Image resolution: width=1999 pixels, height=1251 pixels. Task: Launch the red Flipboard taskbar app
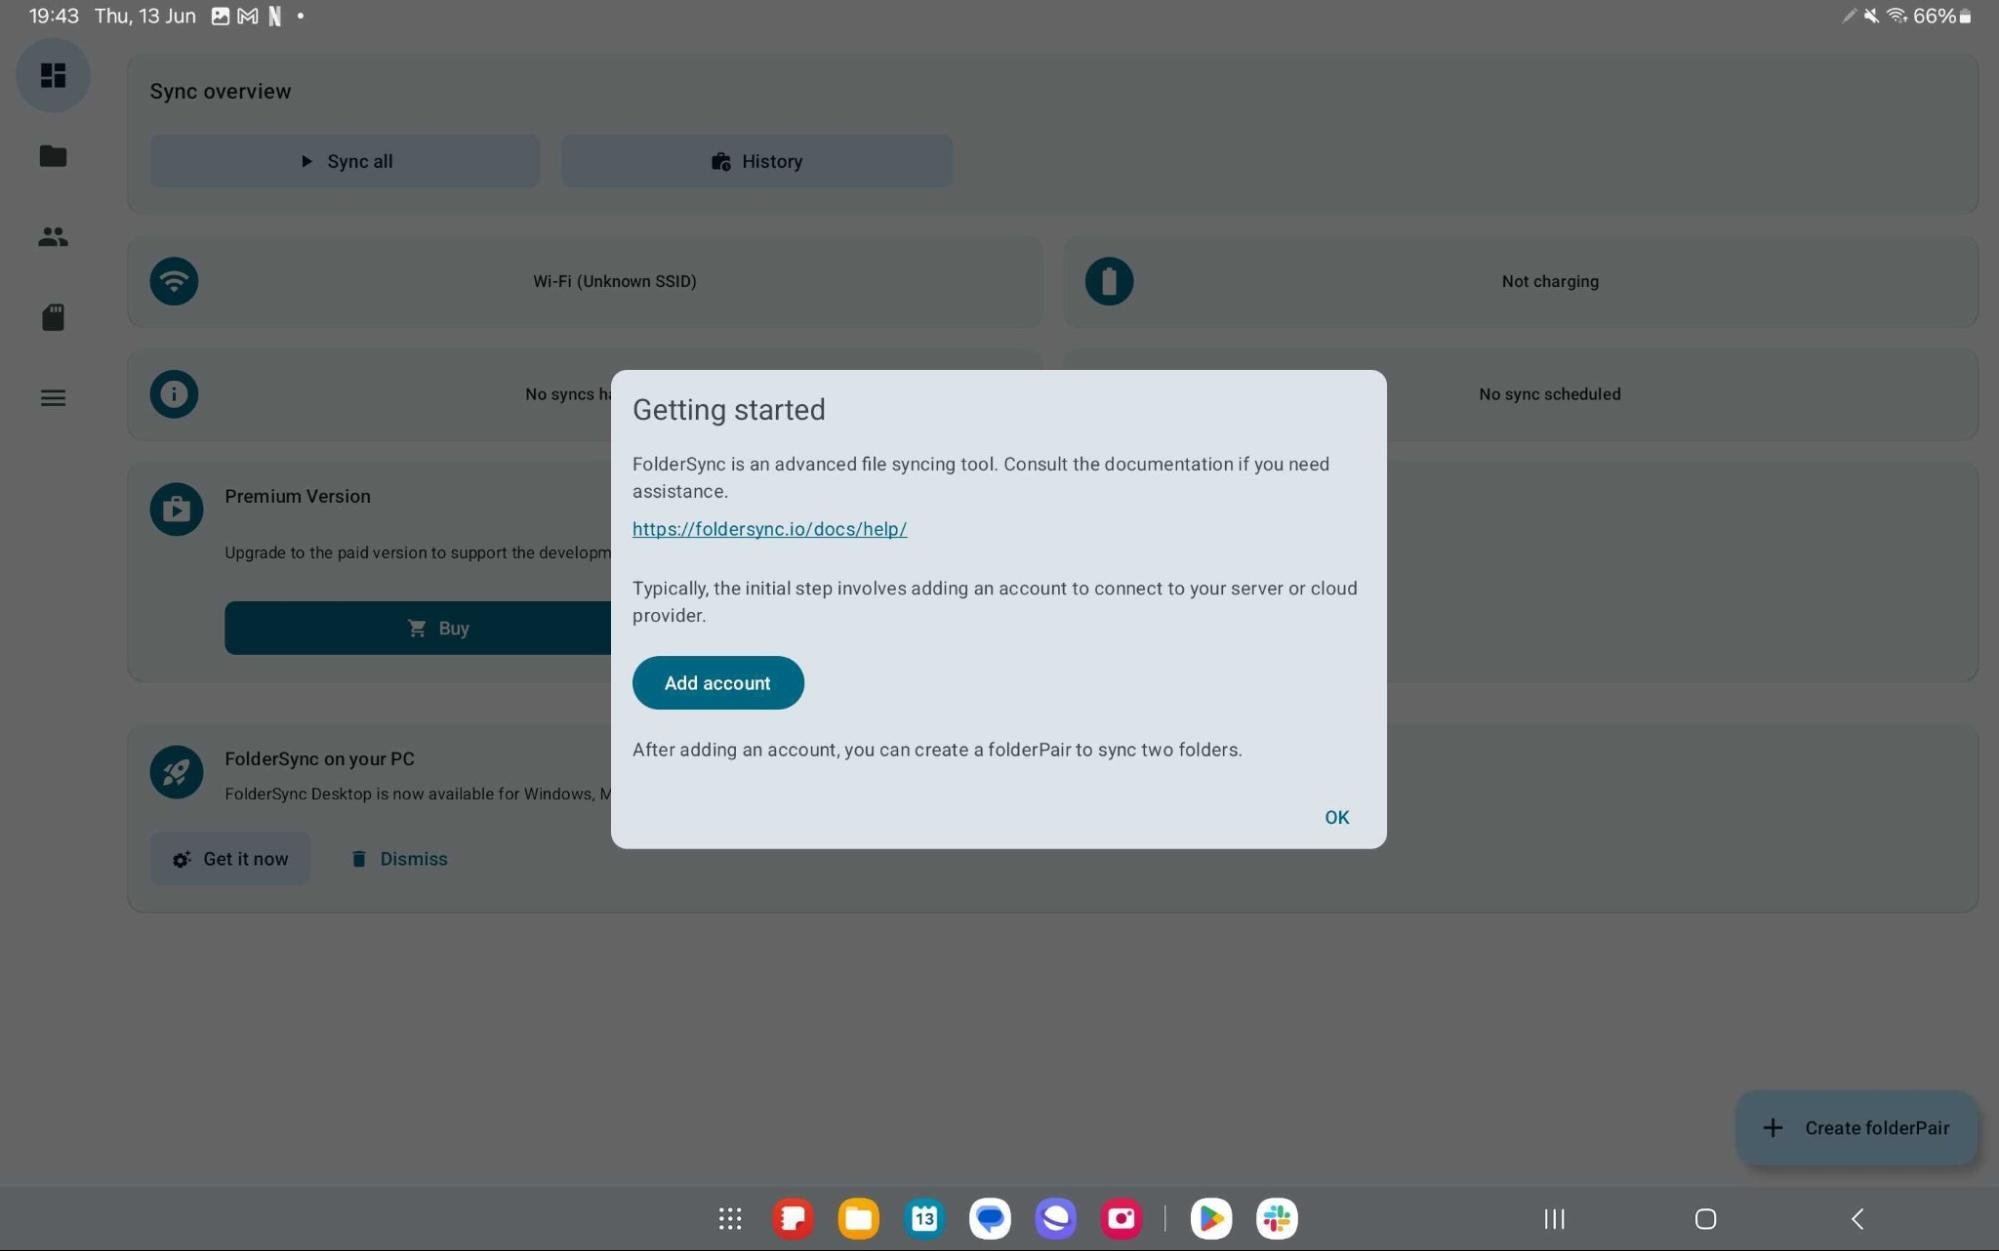pyautogui.click(x=793, y=1219)
